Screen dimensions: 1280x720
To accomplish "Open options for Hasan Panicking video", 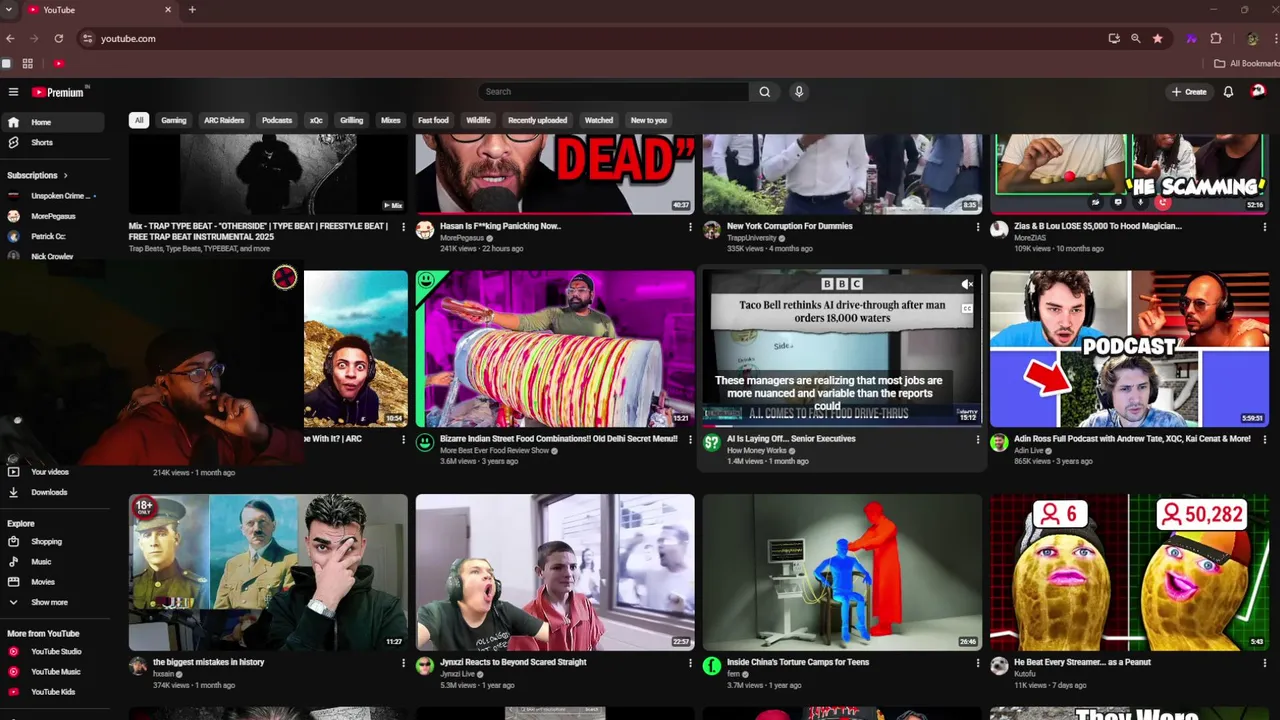I will (690, 227).
